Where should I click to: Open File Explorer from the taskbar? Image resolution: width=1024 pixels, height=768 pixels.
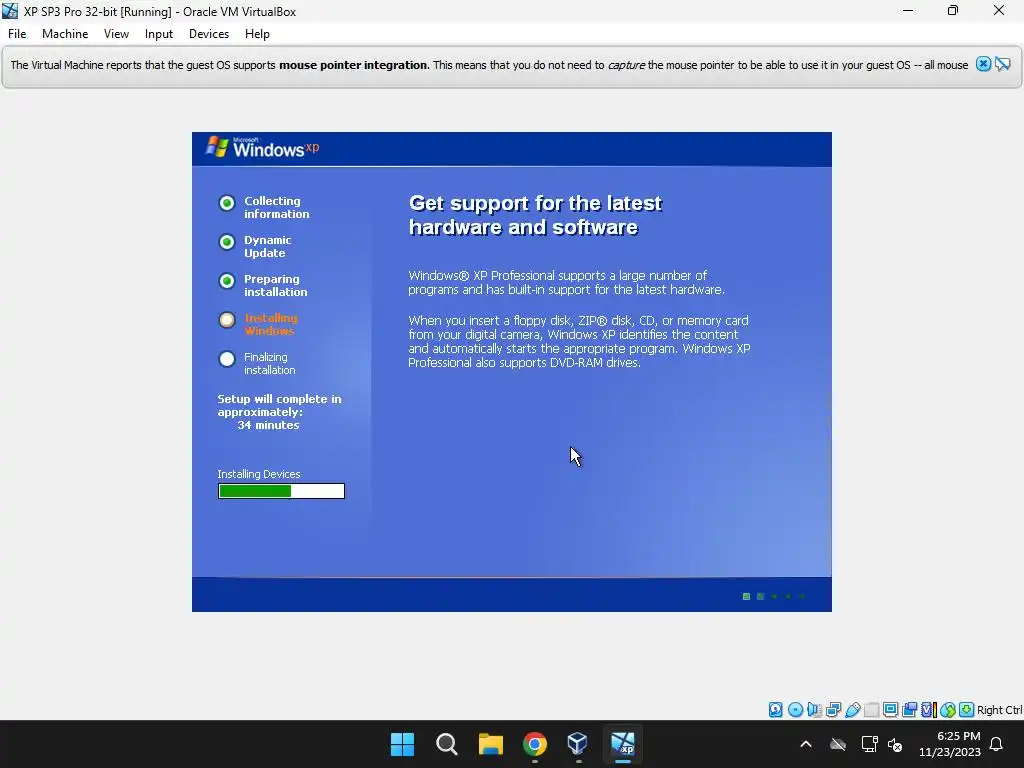point(490,744)
